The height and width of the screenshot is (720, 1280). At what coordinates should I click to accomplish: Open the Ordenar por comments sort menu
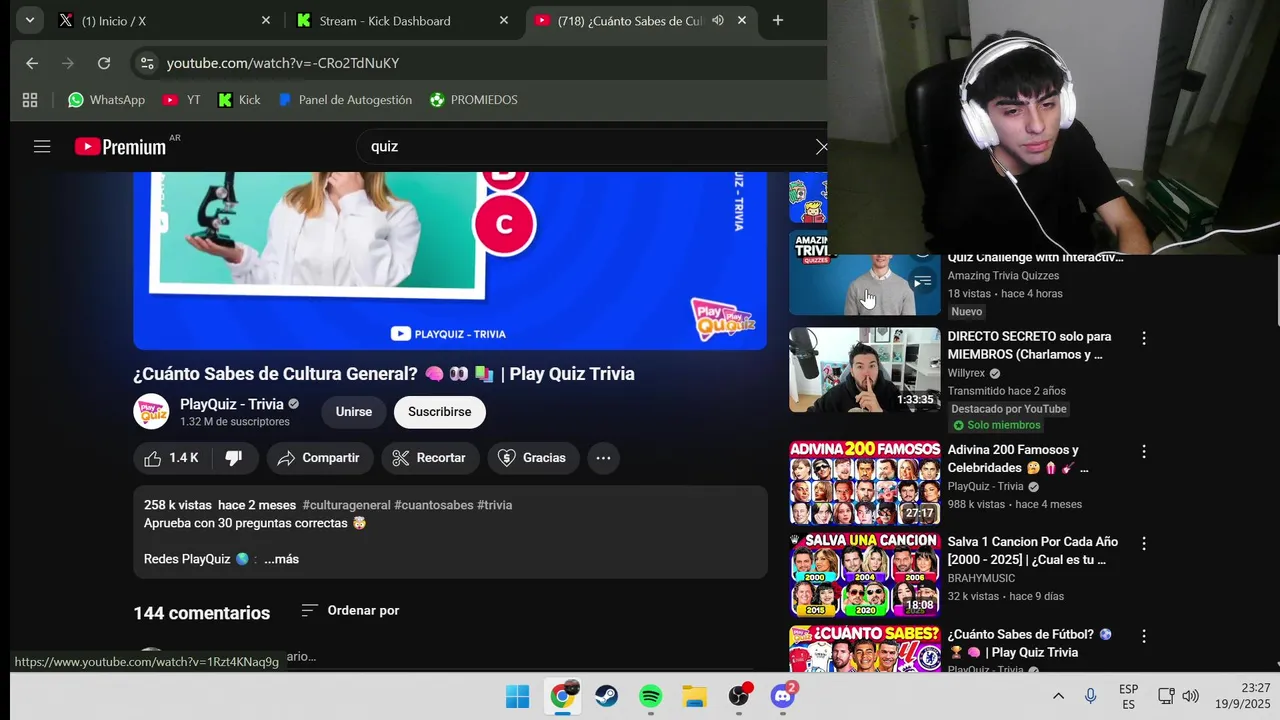[350, 610]
